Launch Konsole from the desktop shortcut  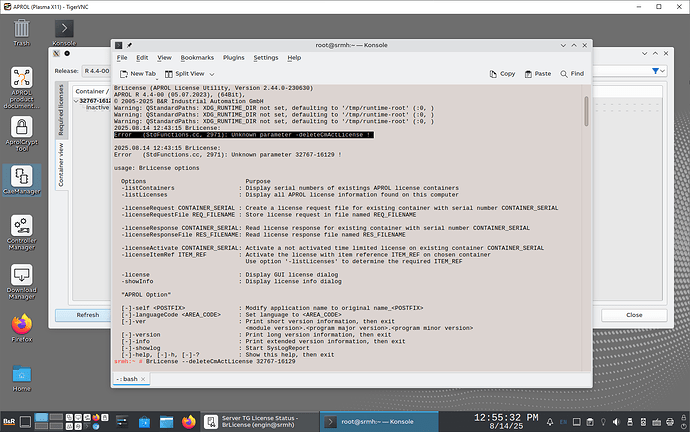click(x=64, y=33)
